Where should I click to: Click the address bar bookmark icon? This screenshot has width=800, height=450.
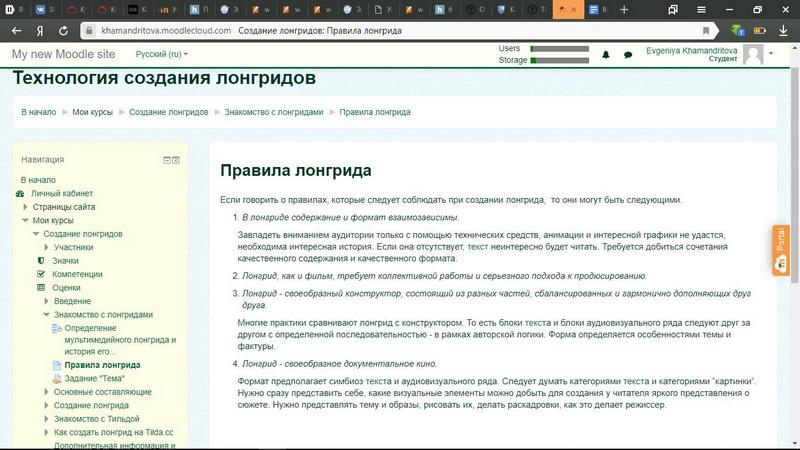pos(706,30)
